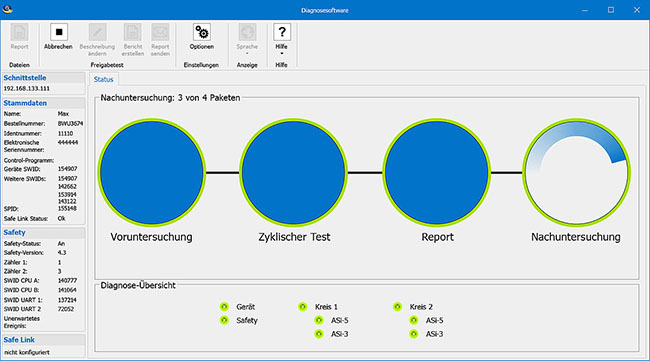Click the Einstellungen ribbon group label

201,65
